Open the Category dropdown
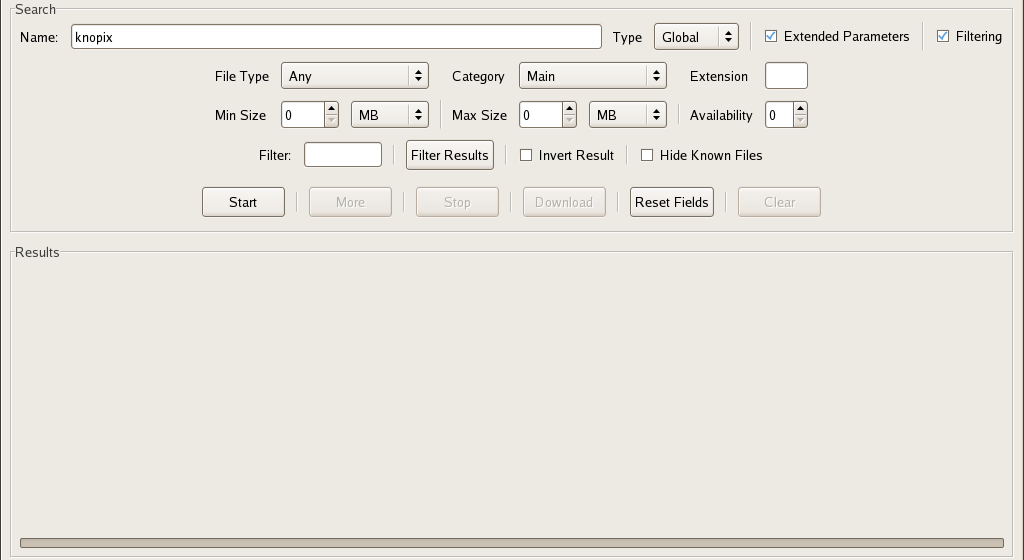1024x560 pixels. [x=592, y=76]
